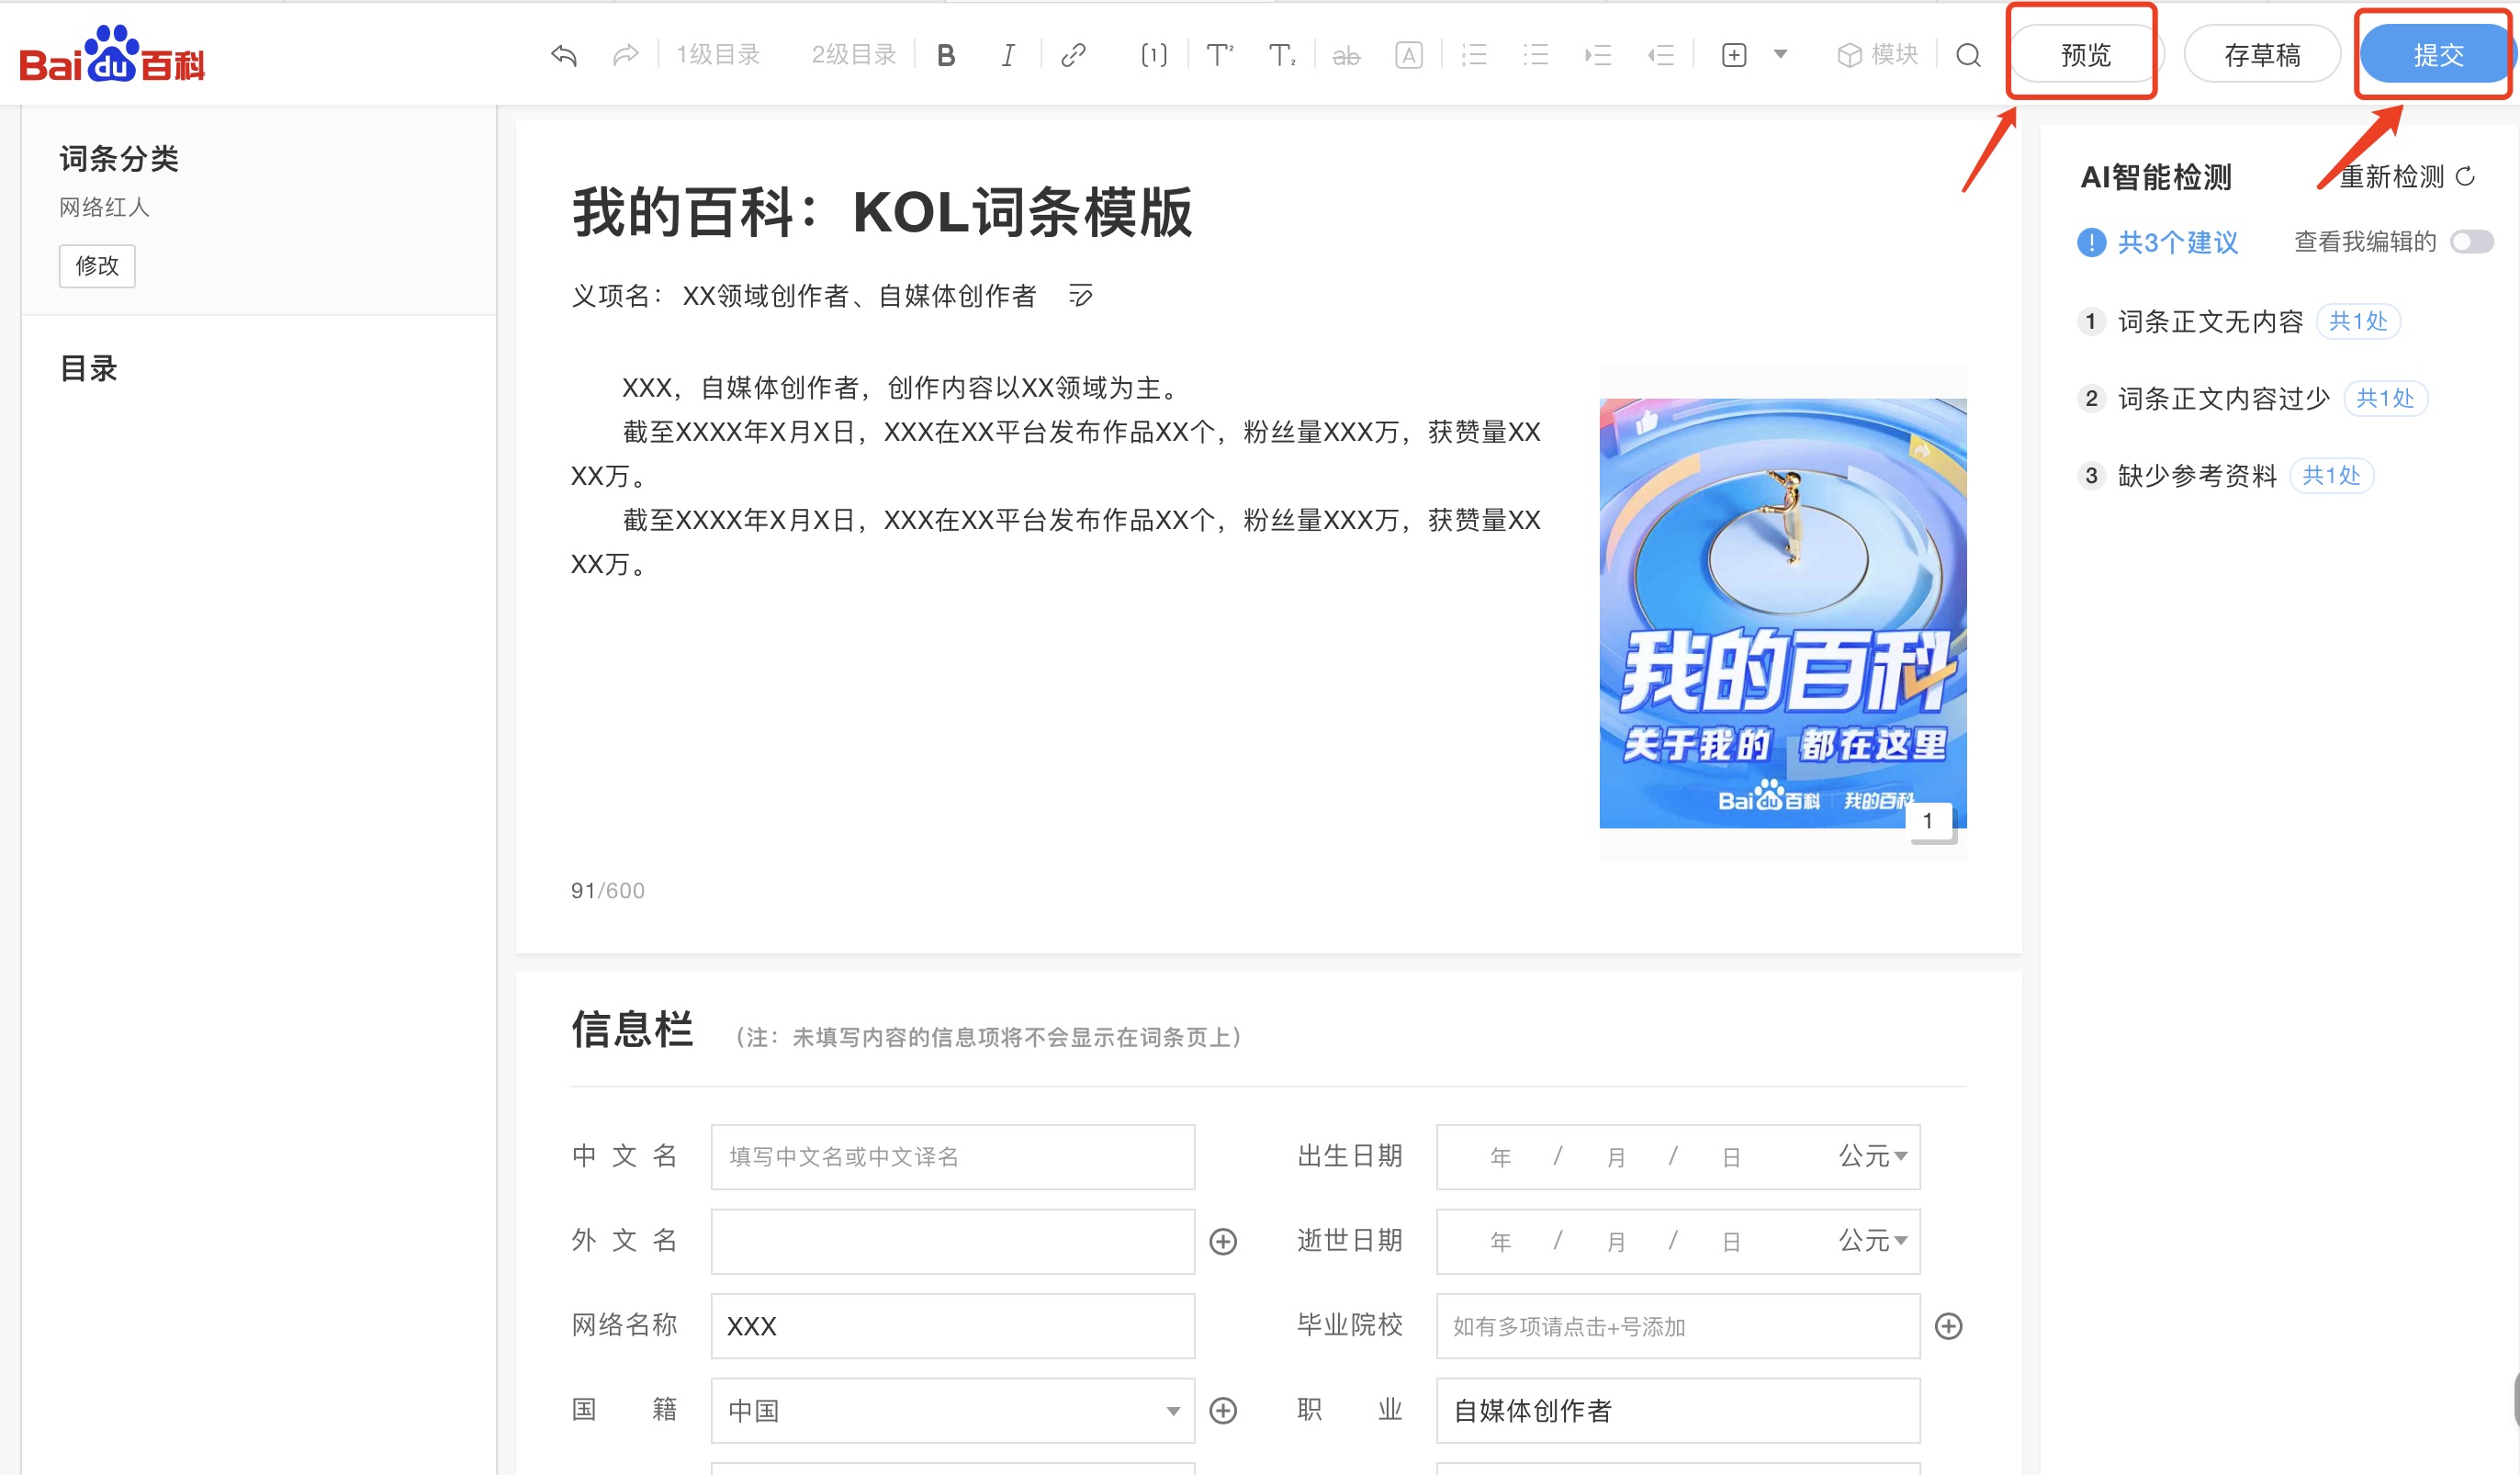2520x1475 pixels.
Task: Click 共1处 badge beside 词条正文内容过少
Action: pos(2385,398)
